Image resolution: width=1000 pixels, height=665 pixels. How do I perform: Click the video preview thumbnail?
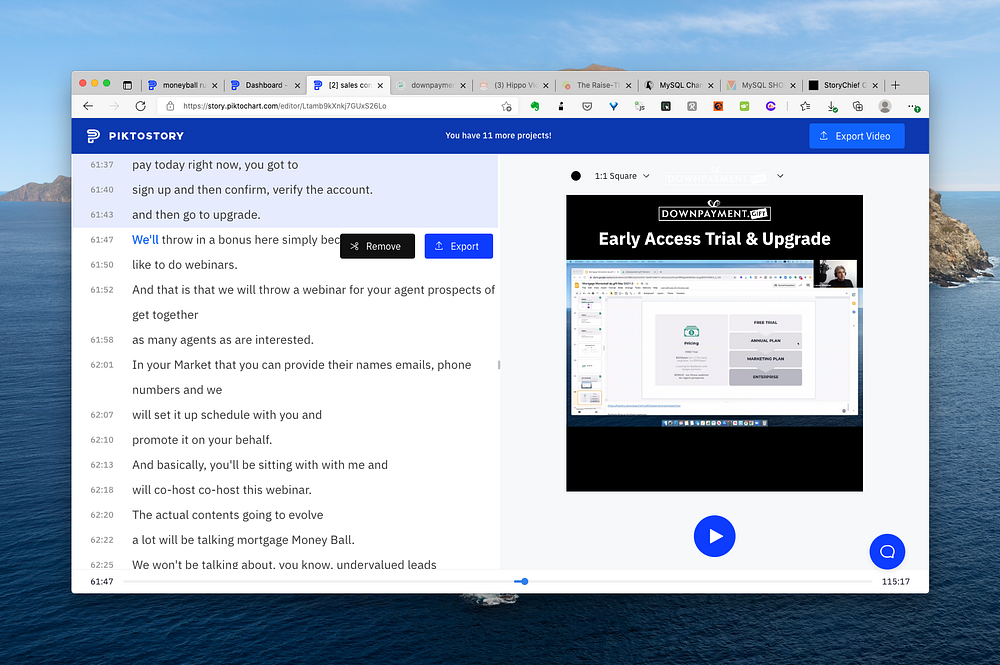(714, 343)
